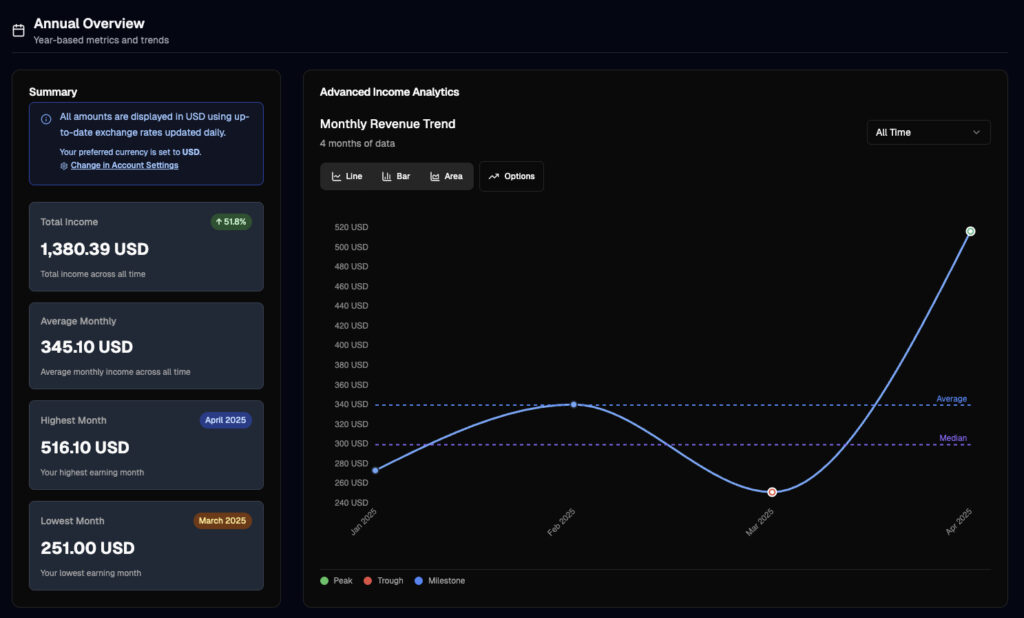This screenshot has height=618, width=1024.
Task: Select the Area chart type icon
Action: coord(434,176)
